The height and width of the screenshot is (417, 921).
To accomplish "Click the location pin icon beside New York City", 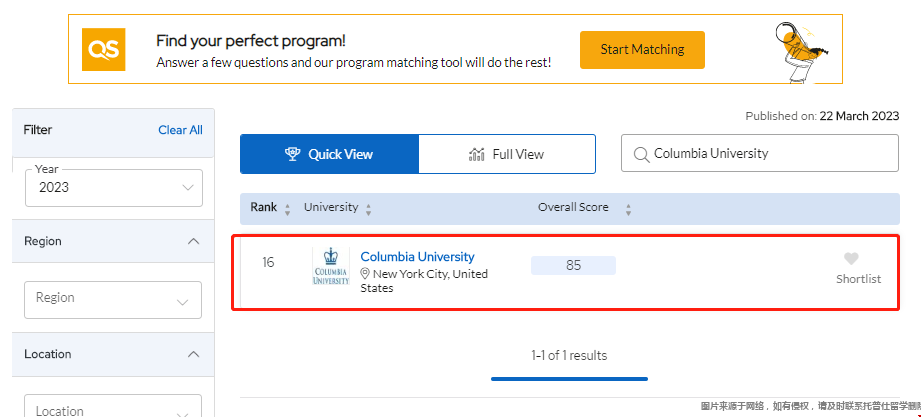I will point(365,274).
